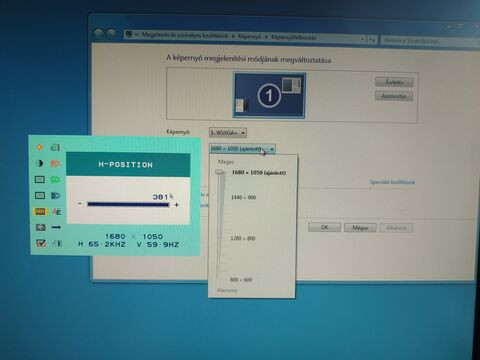Click the Képernyő breadcrumb in address bar

(249, 36)
